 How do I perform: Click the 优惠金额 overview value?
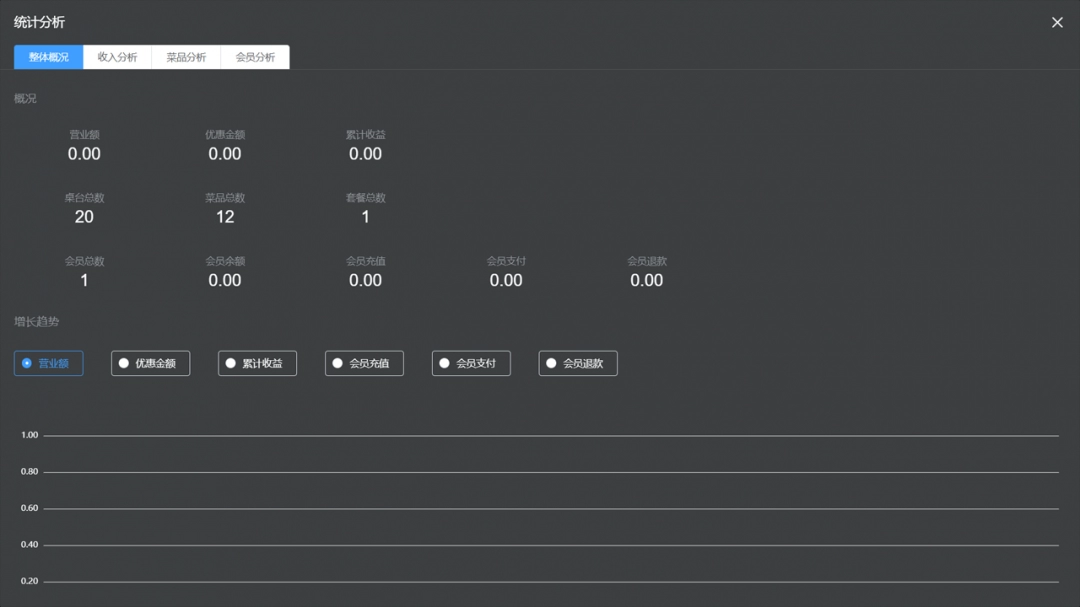pos(225,154)
